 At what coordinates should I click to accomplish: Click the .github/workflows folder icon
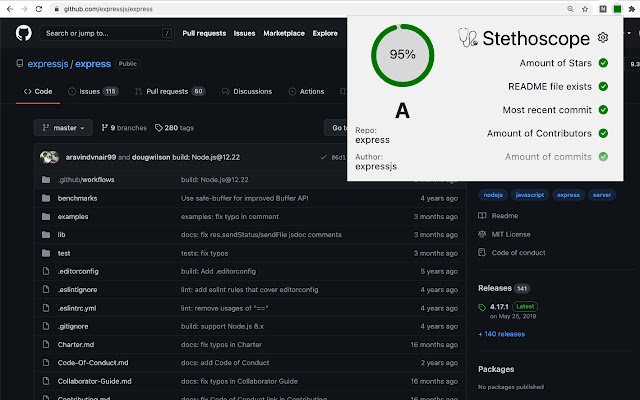(46, 180)
